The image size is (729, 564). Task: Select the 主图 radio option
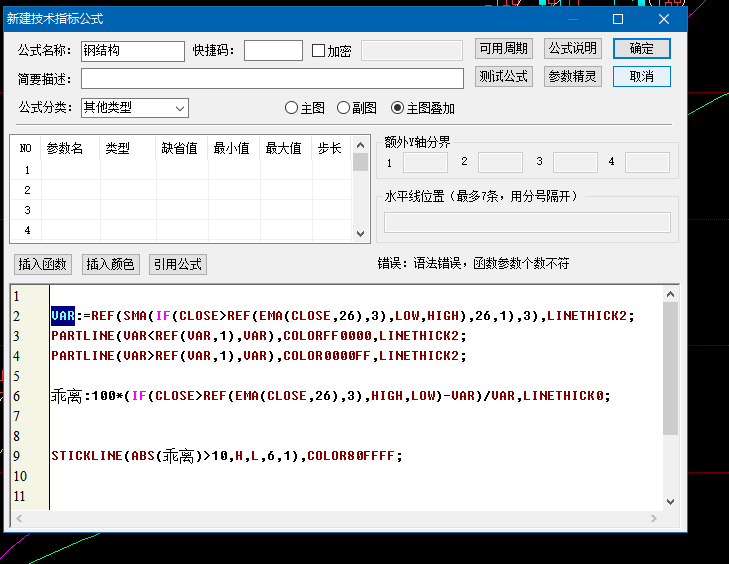pos(292,108)
